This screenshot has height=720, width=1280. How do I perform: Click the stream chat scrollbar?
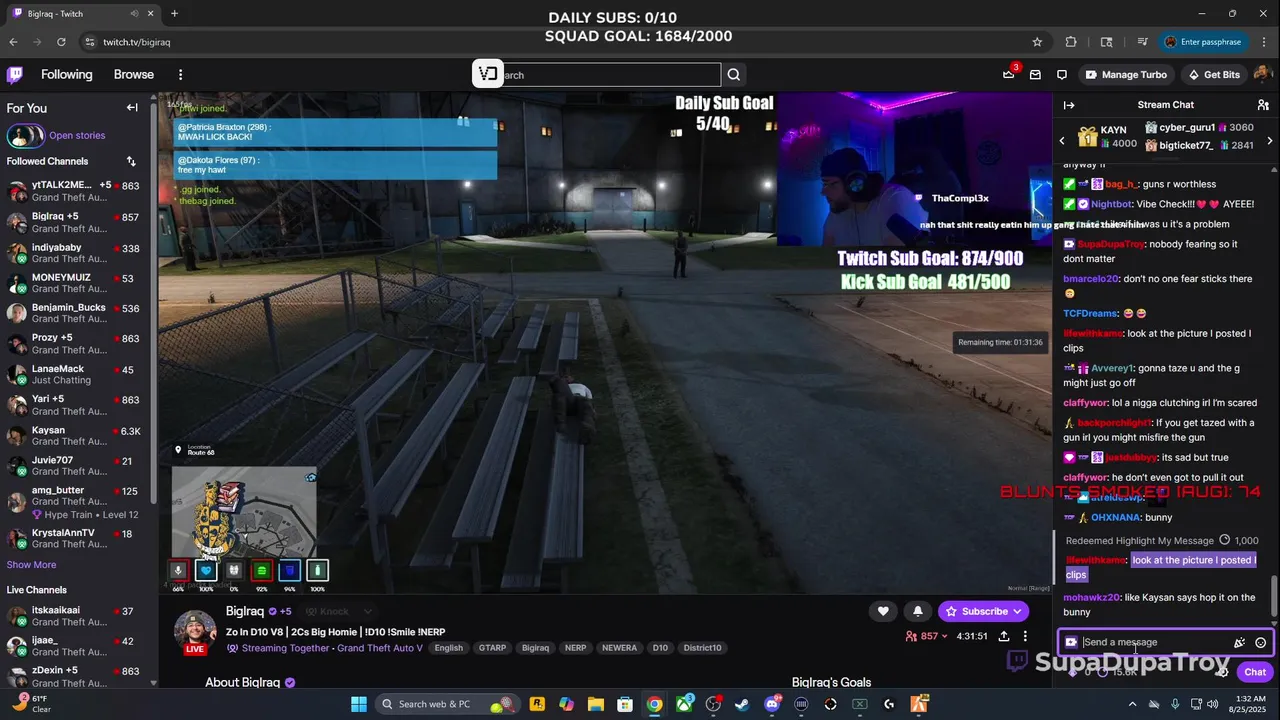pyautogui.click(x=1274, y=596)
